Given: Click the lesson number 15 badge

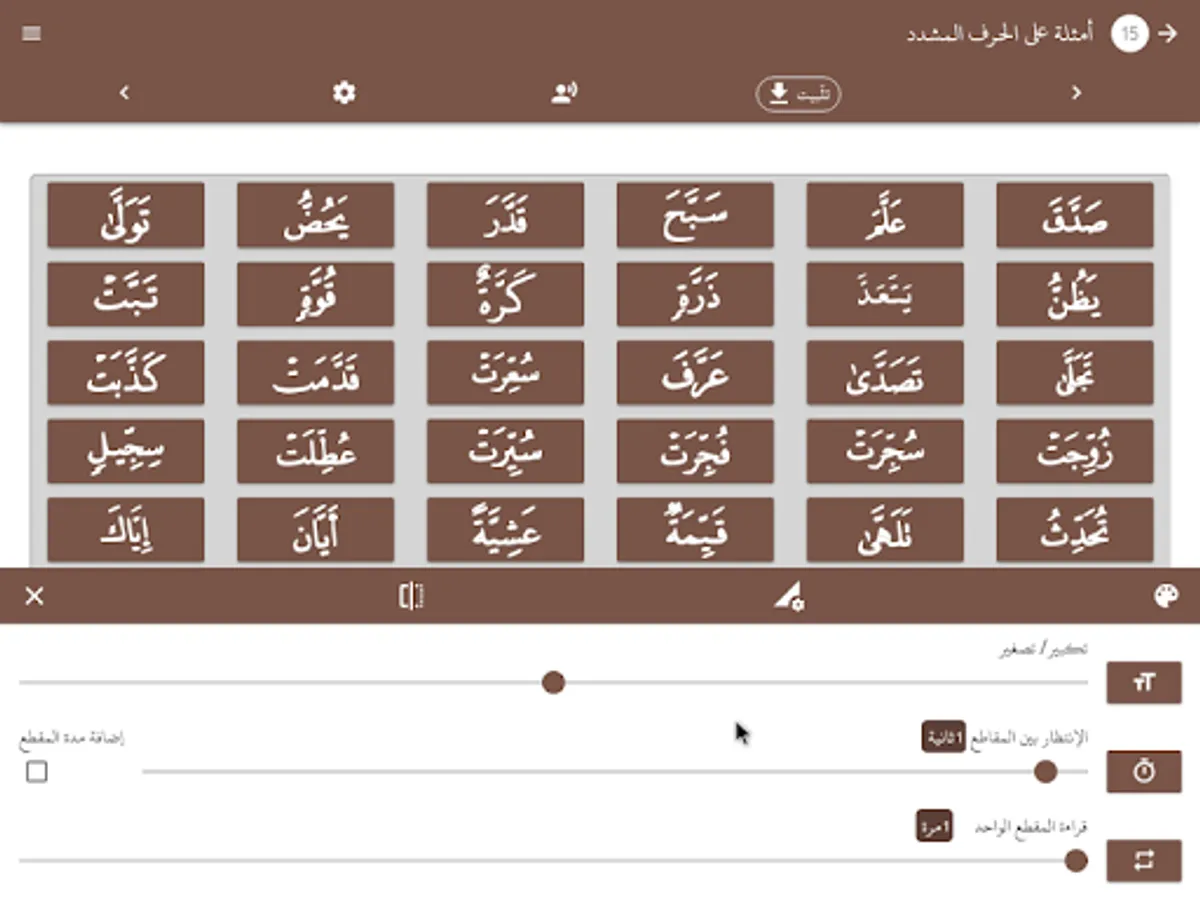Looking at the screenshot, I should click(1129, 34).
